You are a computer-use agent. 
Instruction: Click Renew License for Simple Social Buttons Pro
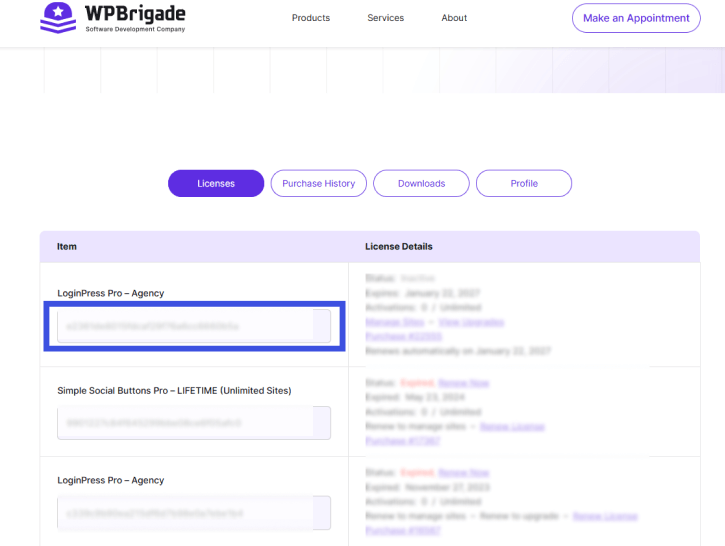pyautogui.click(x=512, y=426)
